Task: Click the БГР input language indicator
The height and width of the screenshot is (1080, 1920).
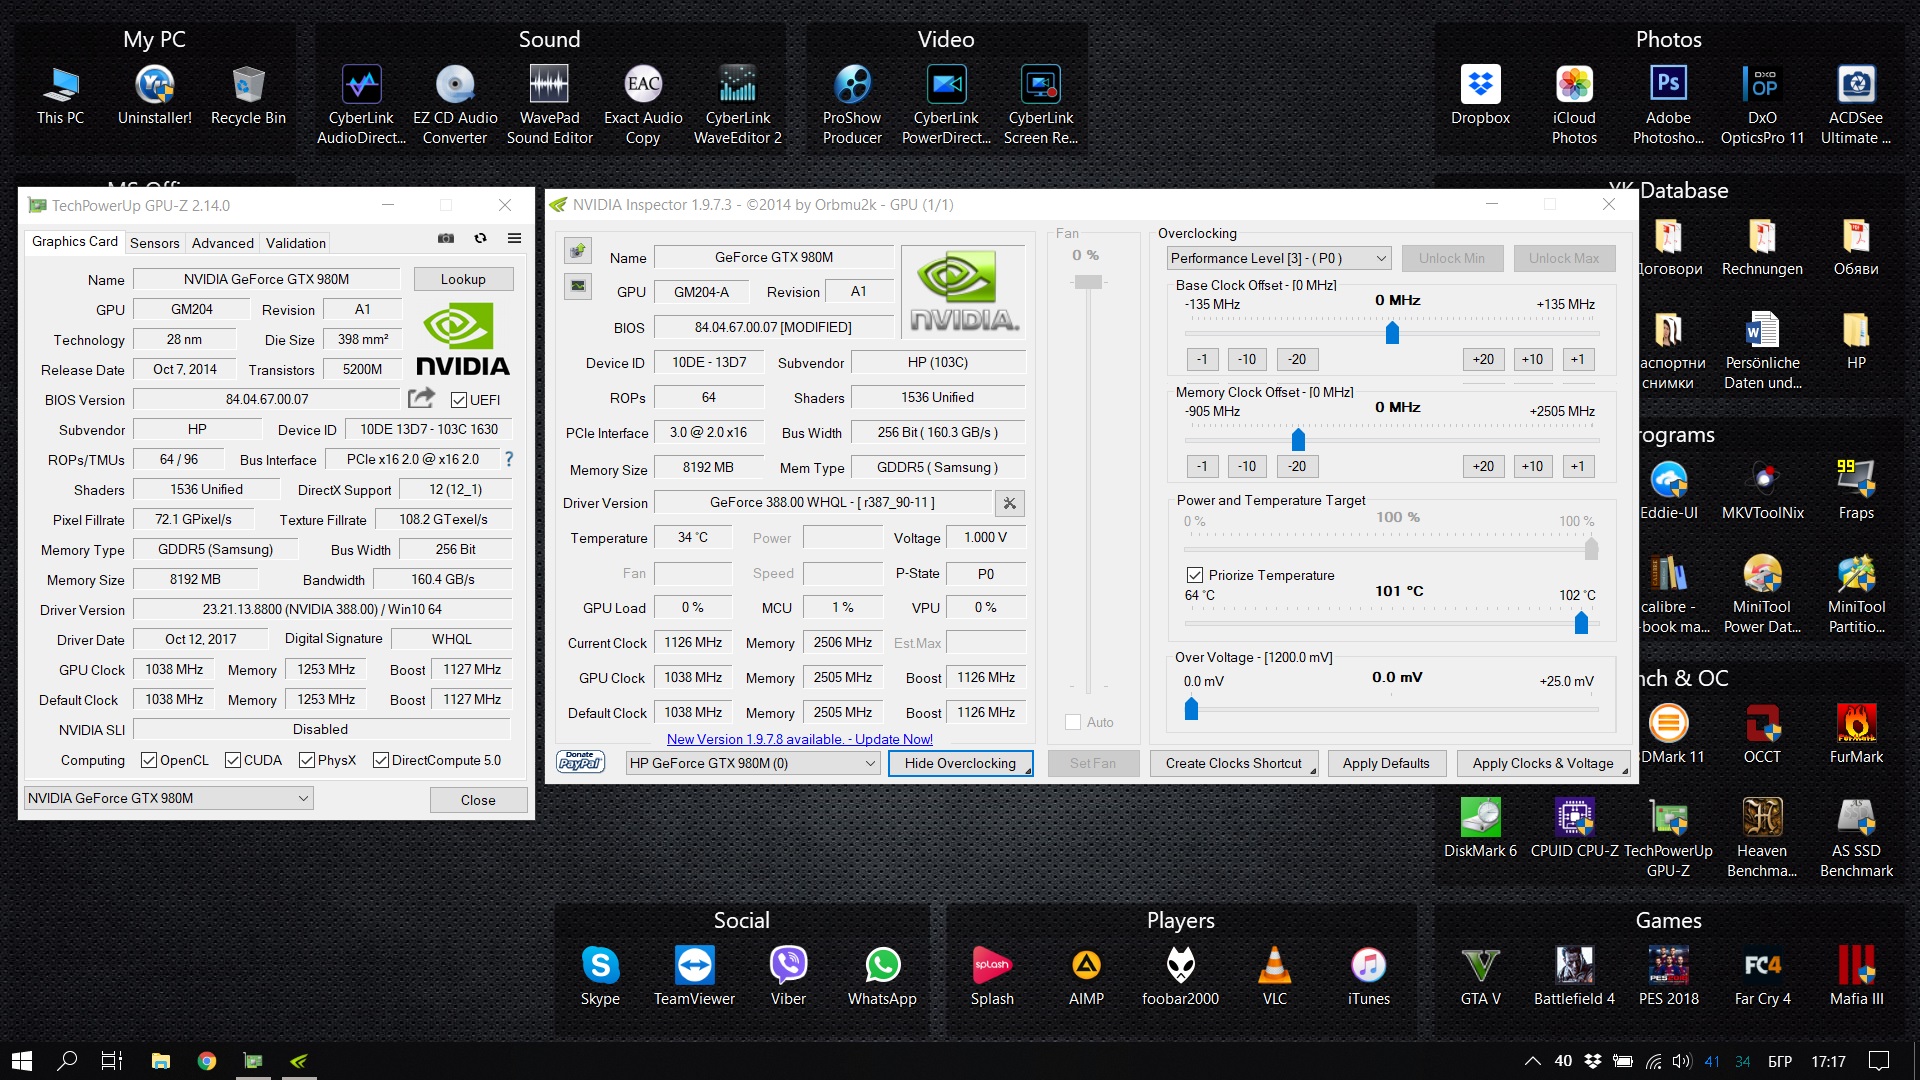Action: click(x=1779, y=1061)
